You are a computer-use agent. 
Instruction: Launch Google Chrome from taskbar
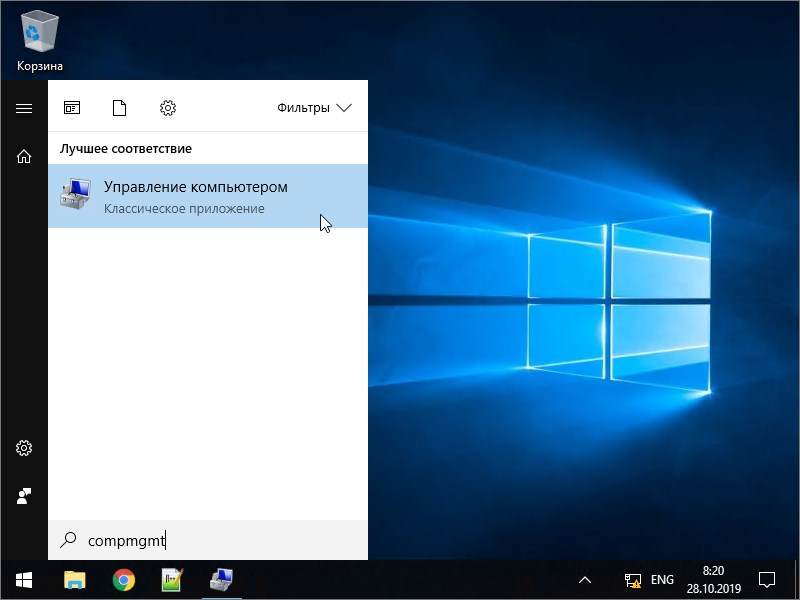pos(123,580)
